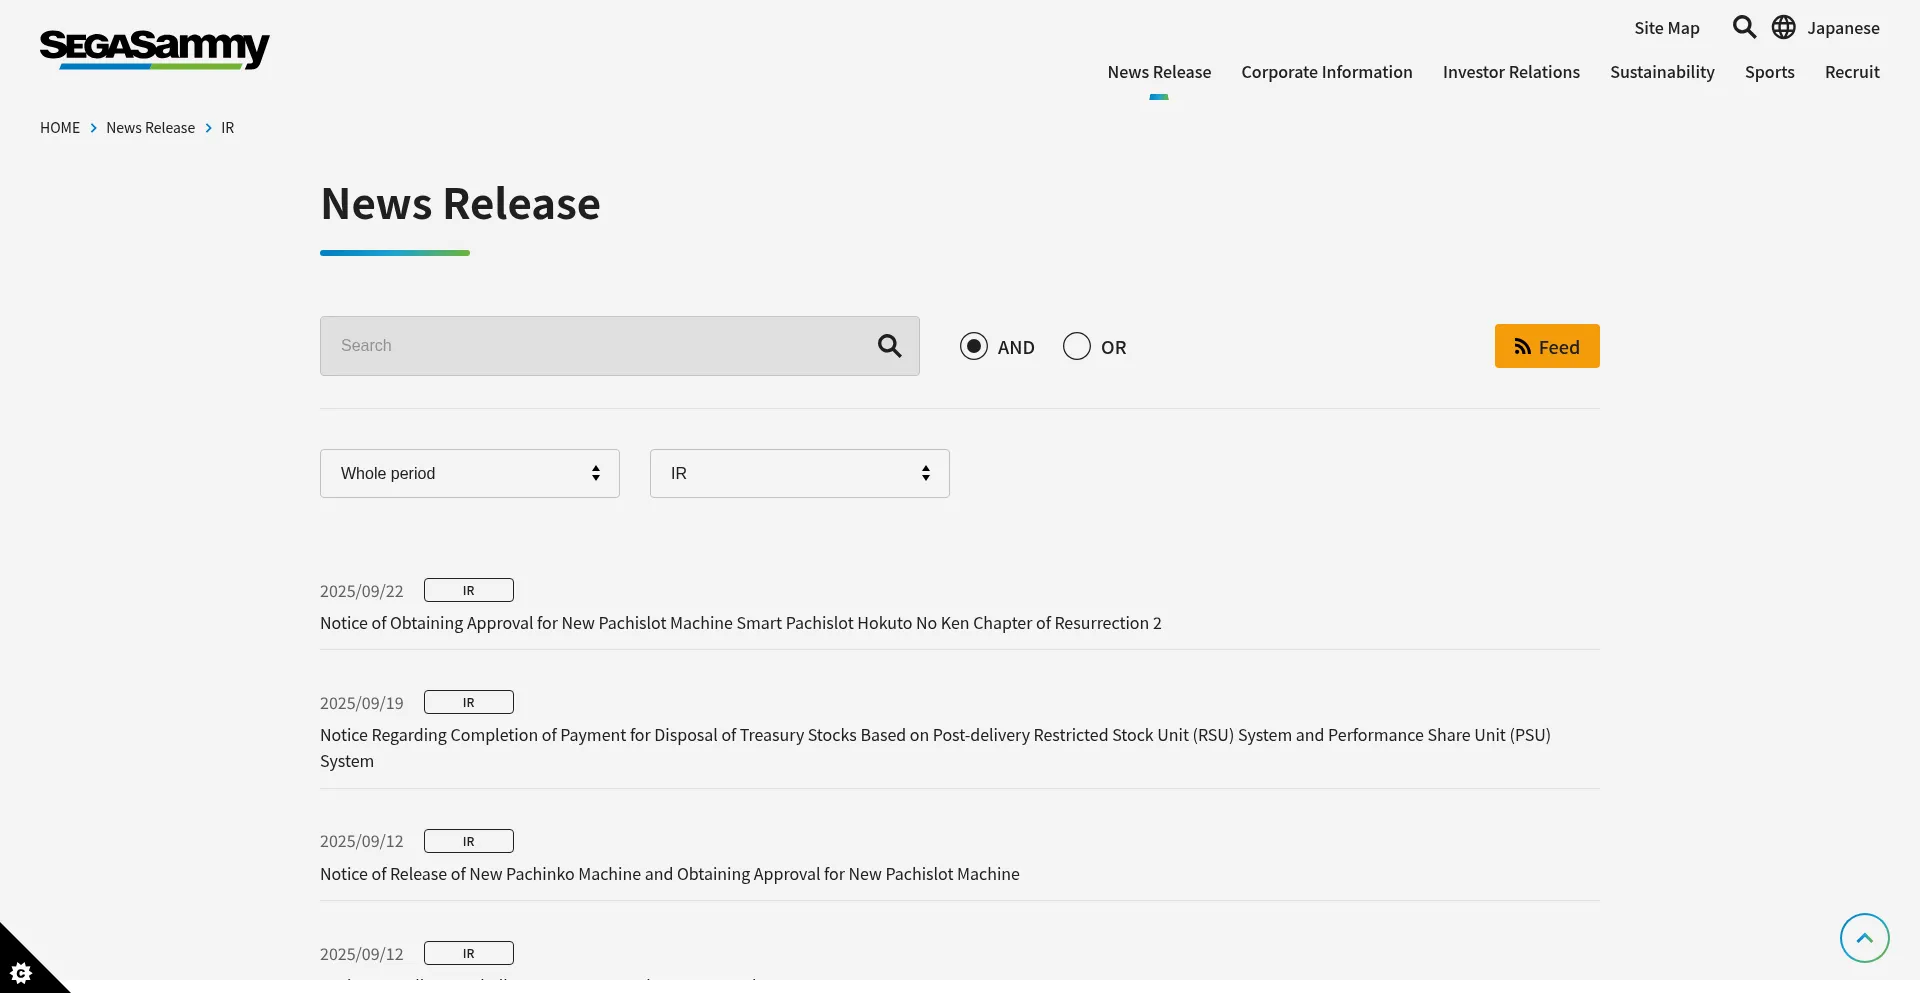Open the Investor Relations menu
This screenshot has height=993, width=1920.
point(1511,72)
